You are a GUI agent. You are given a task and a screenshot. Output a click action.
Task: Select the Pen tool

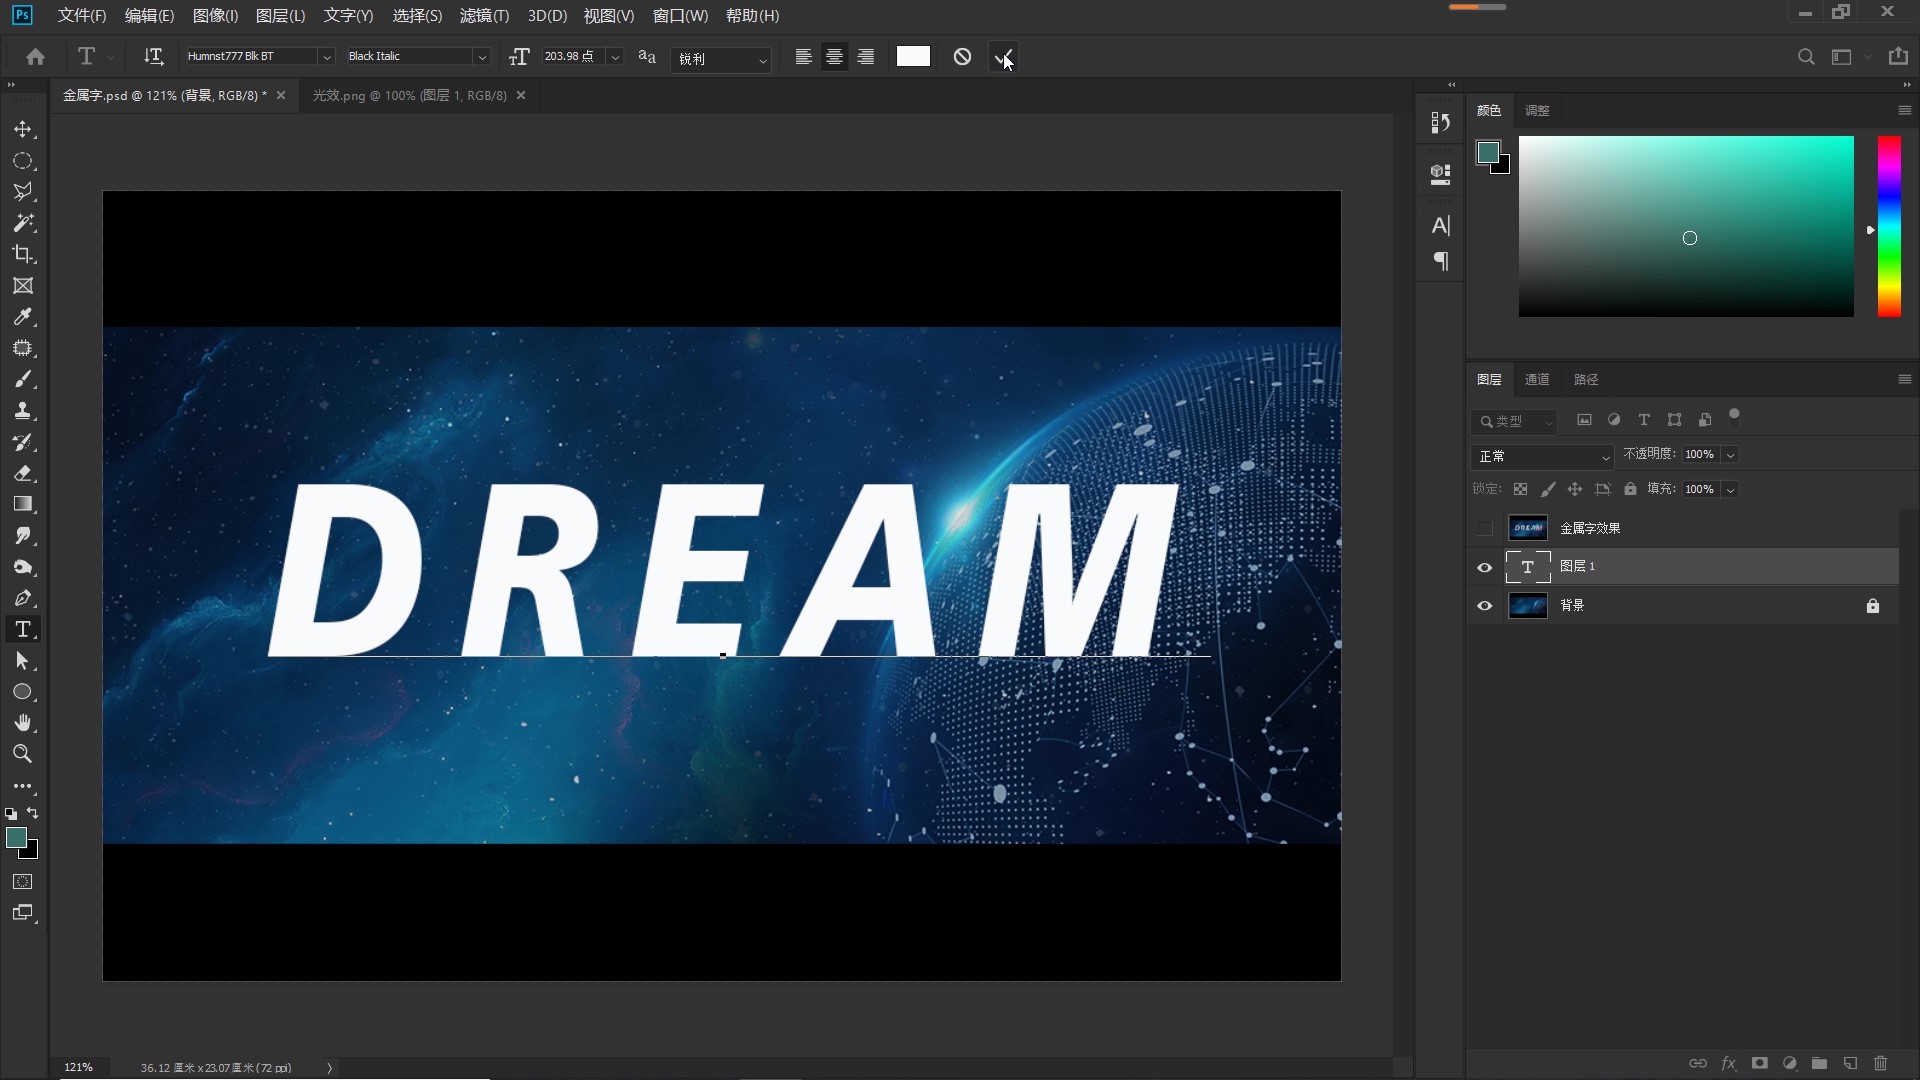click(23, 598)
